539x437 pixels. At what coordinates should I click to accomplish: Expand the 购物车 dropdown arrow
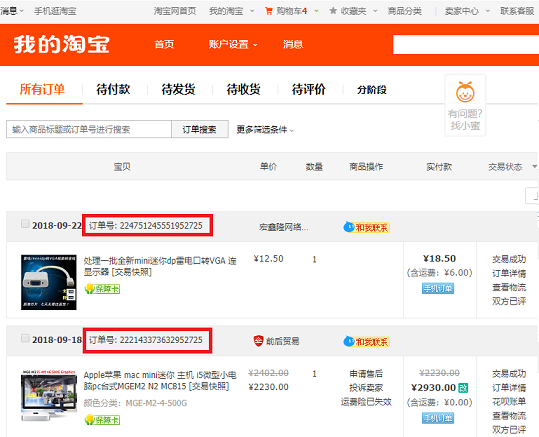point(316,11)
